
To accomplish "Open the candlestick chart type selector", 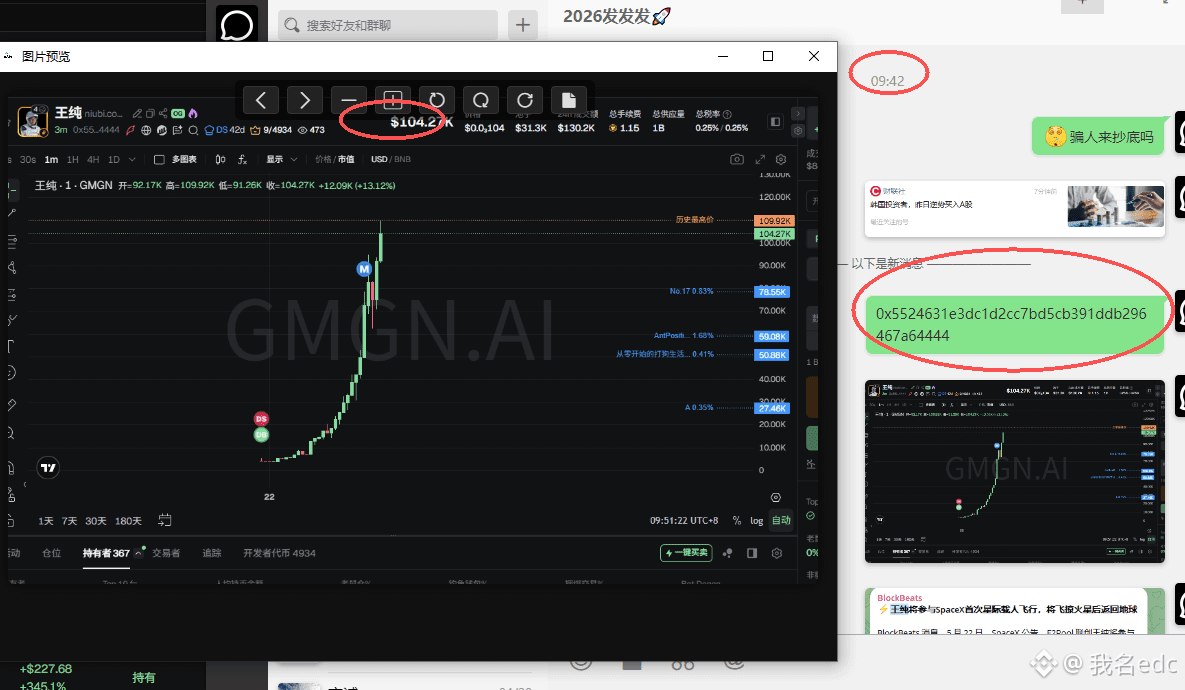I will click(x=220, y=159).
